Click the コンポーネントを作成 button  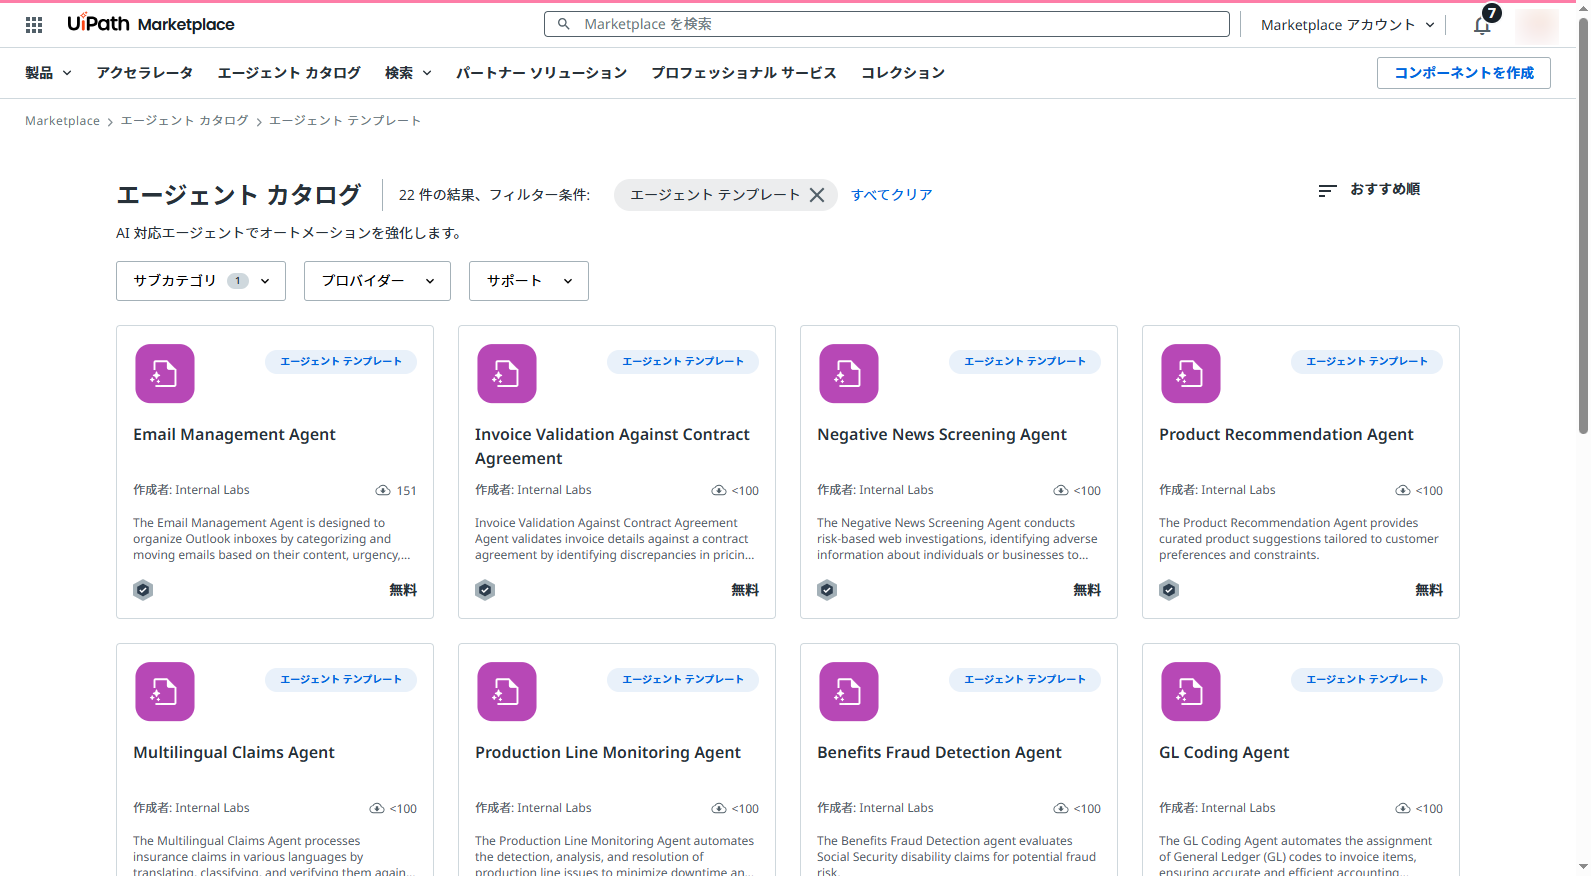[1463, 73]
